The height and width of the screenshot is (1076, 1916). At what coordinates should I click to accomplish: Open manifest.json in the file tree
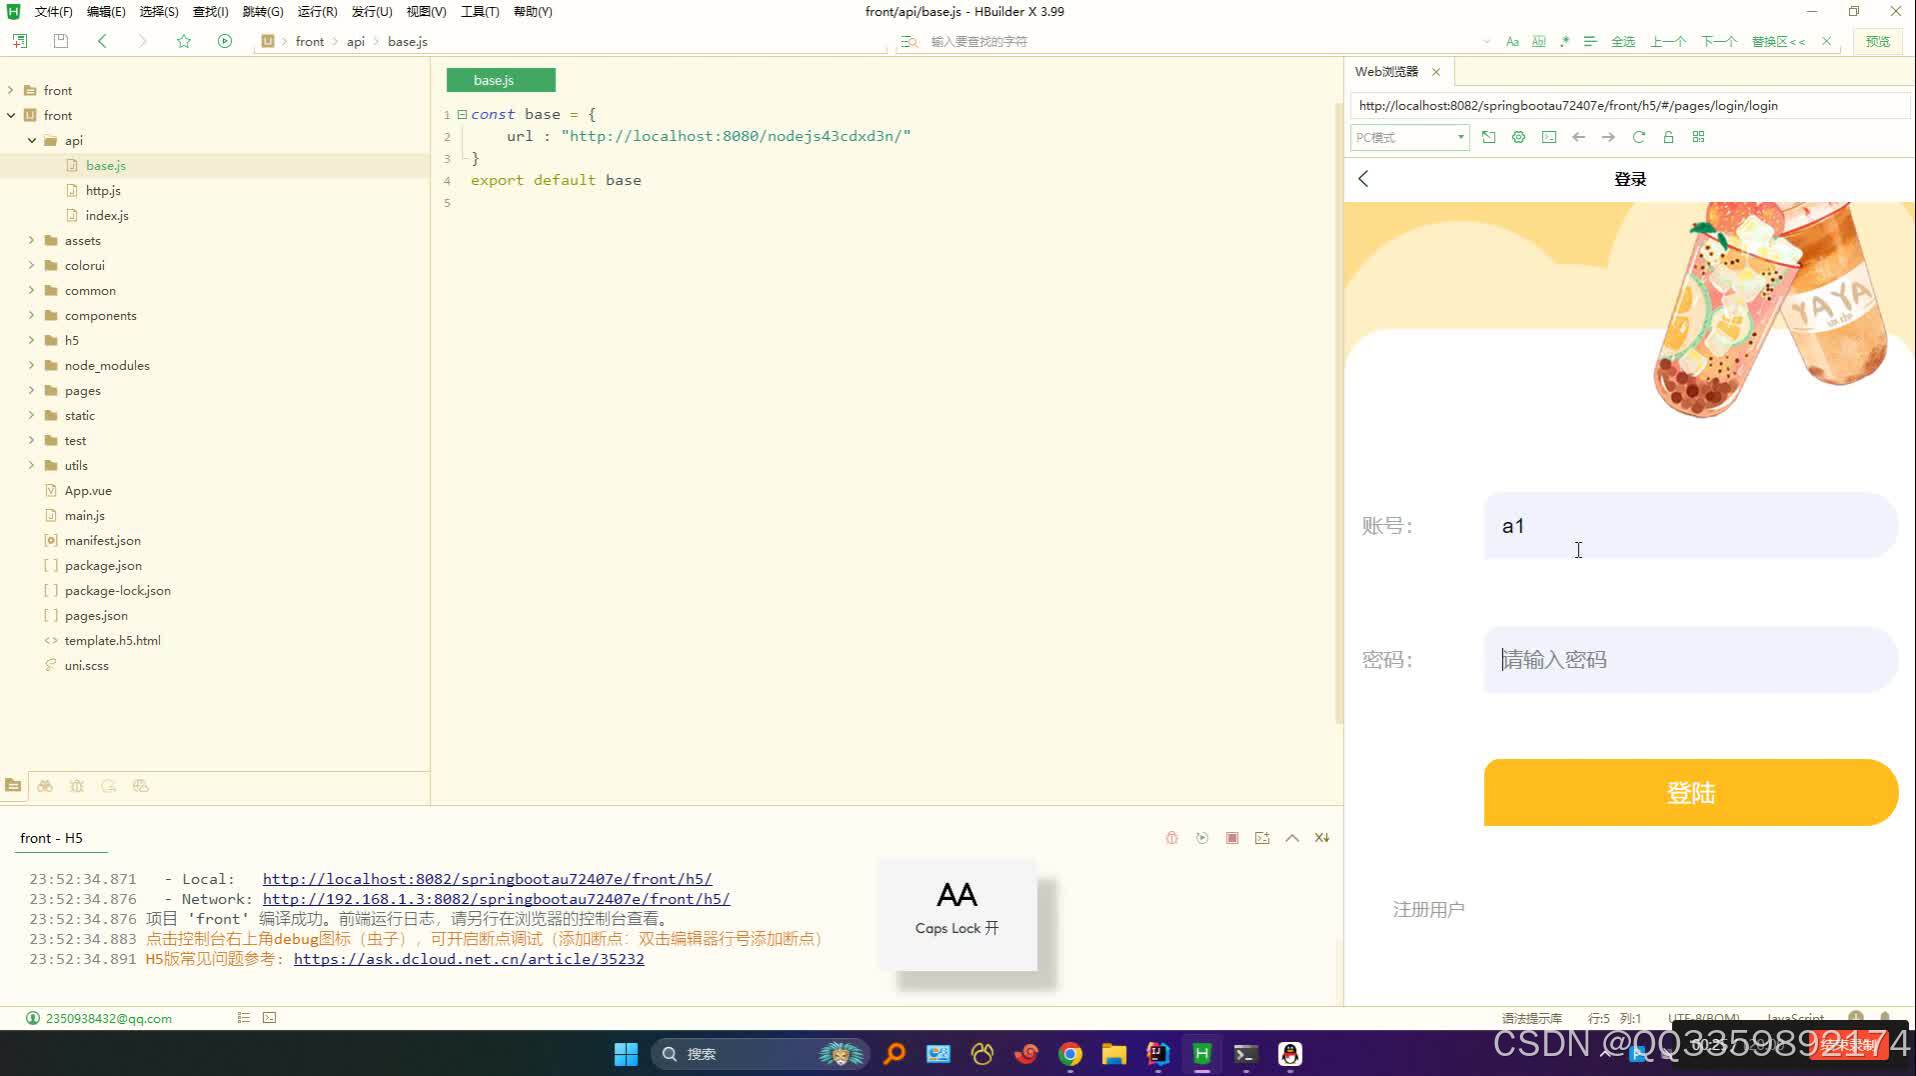(x=103, y=540)
